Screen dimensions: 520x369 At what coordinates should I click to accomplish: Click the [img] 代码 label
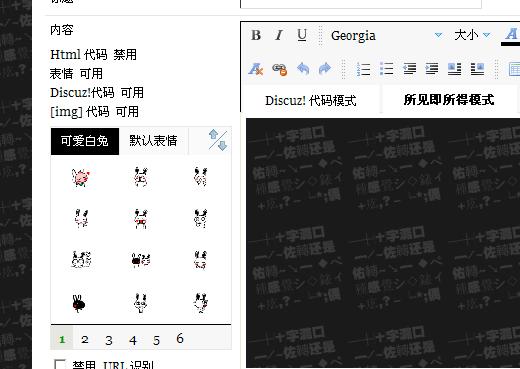80,112
